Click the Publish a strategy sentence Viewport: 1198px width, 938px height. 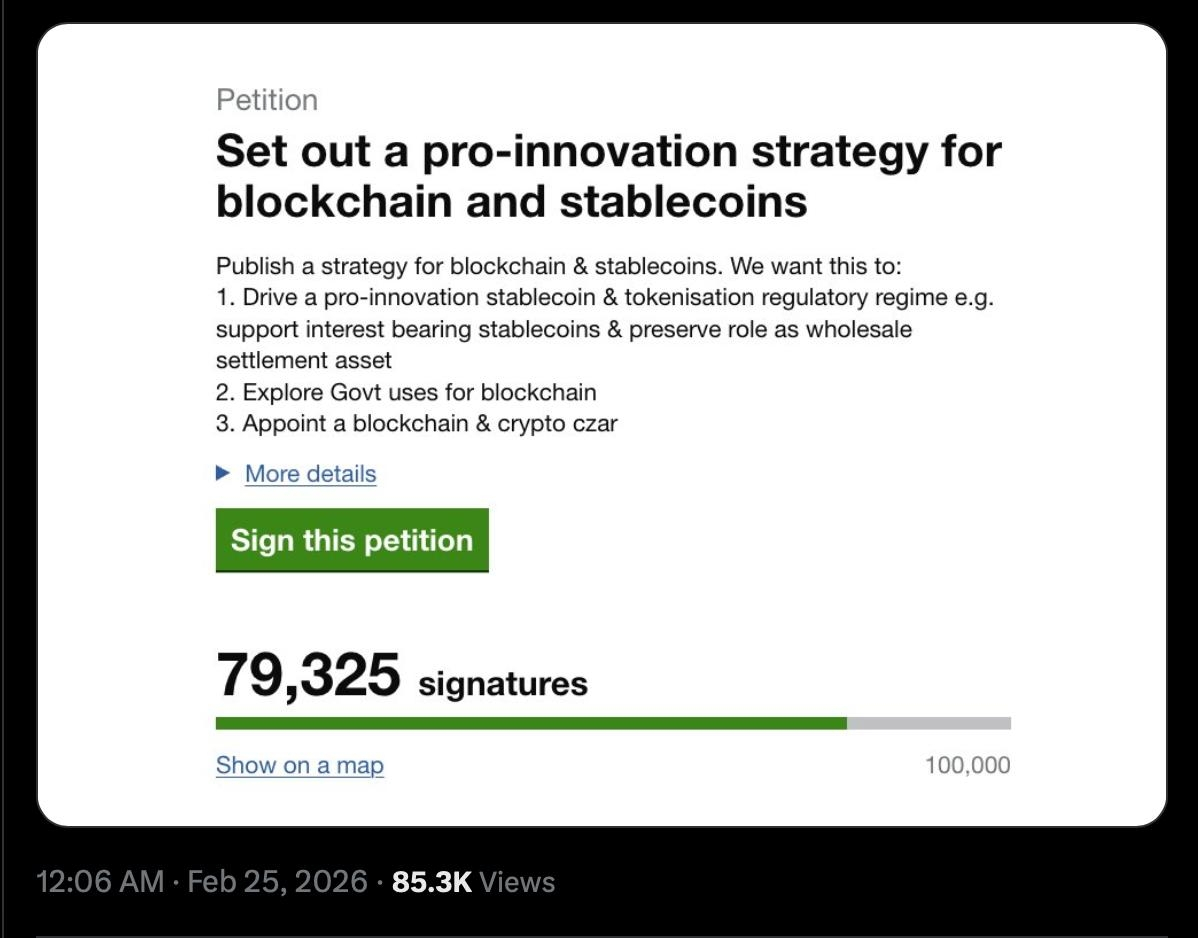(559, 267)
